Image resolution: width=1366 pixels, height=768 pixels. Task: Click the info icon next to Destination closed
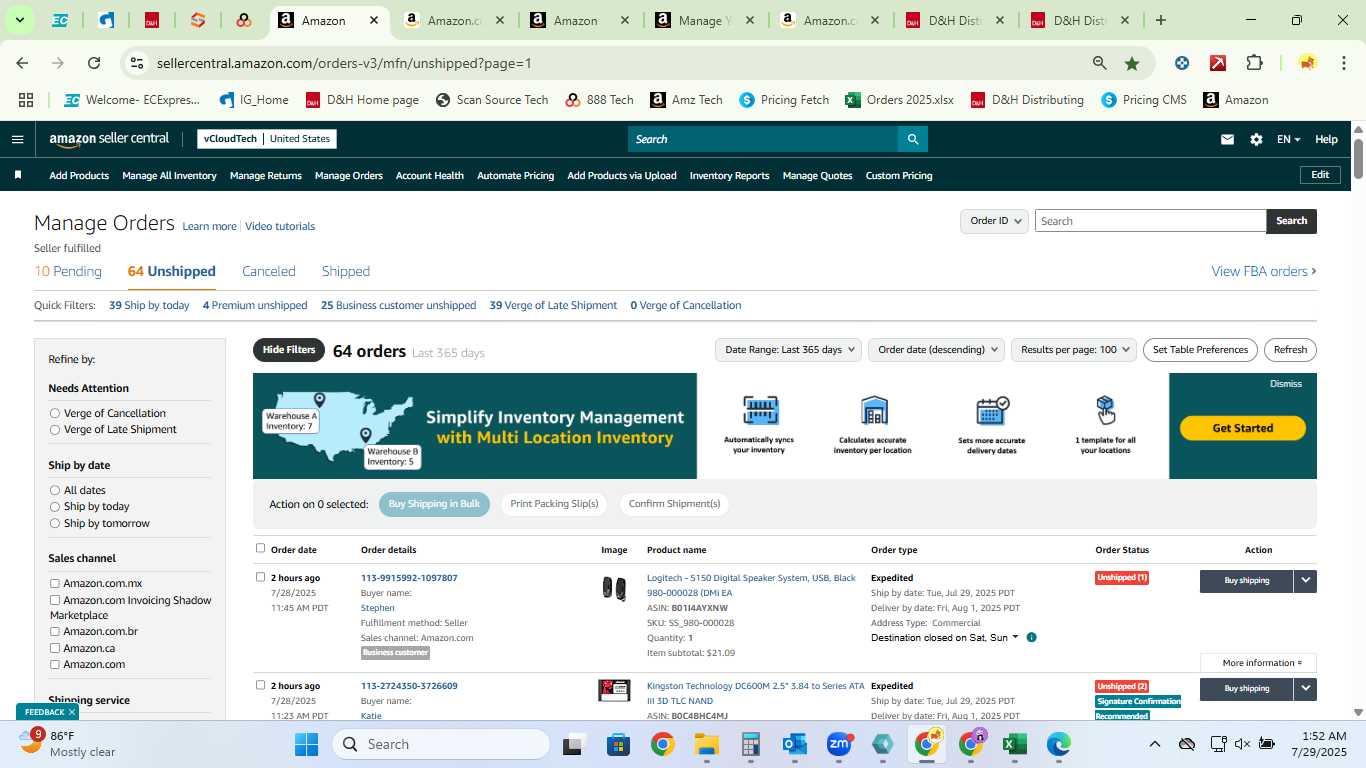[x=1031, y=637]
